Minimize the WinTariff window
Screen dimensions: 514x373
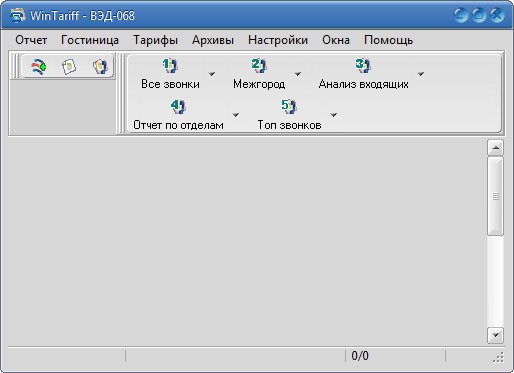pyautogui.click(x=461, y=15)
